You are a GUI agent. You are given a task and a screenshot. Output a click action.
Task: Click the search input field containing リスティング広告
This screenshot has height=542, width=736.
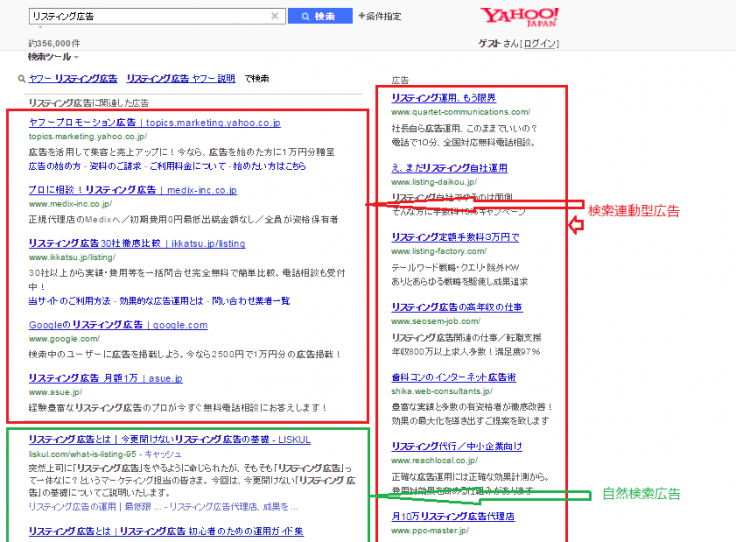157,16
